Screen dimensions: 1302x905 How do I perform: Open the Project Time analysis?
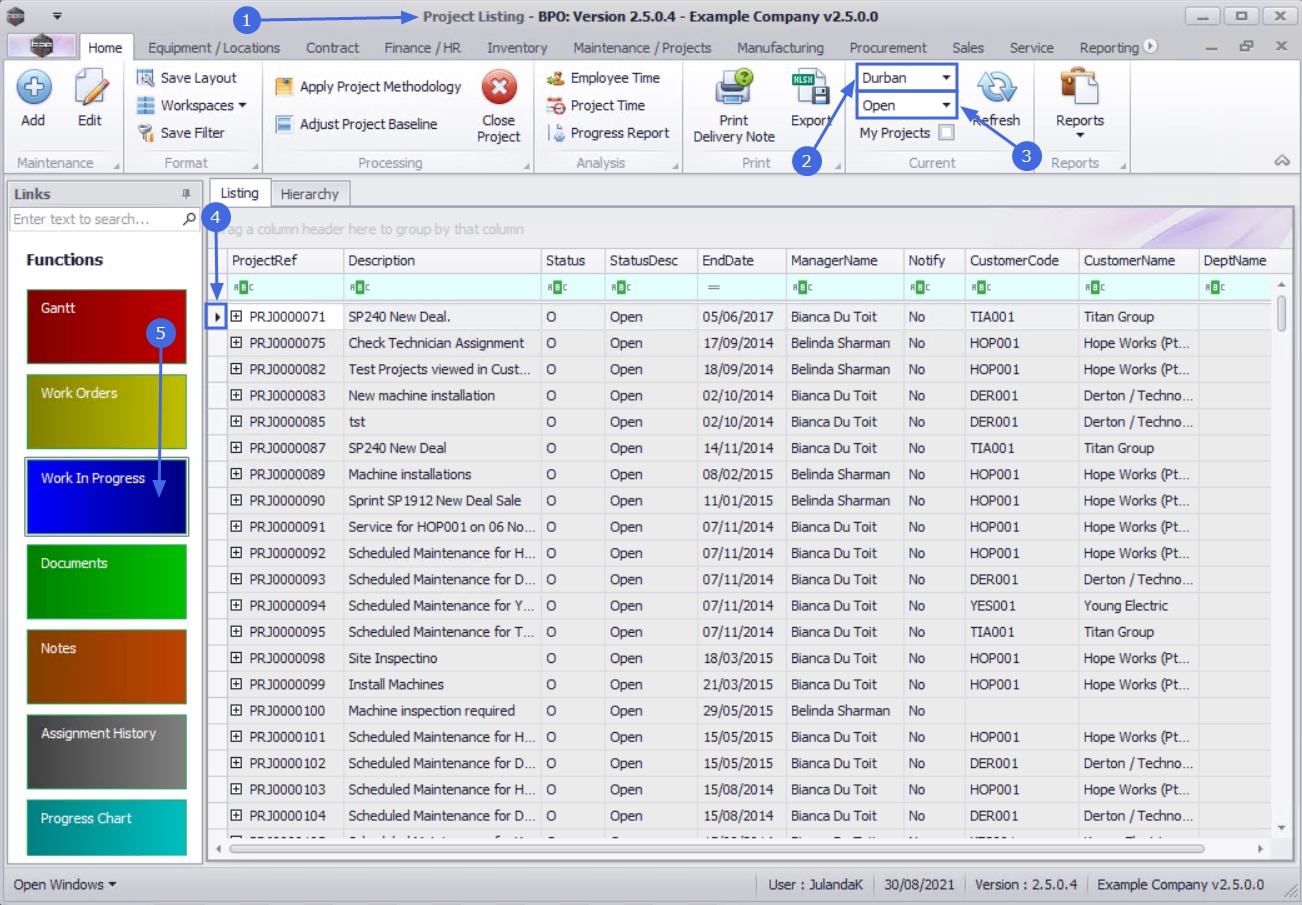point(596,106)
